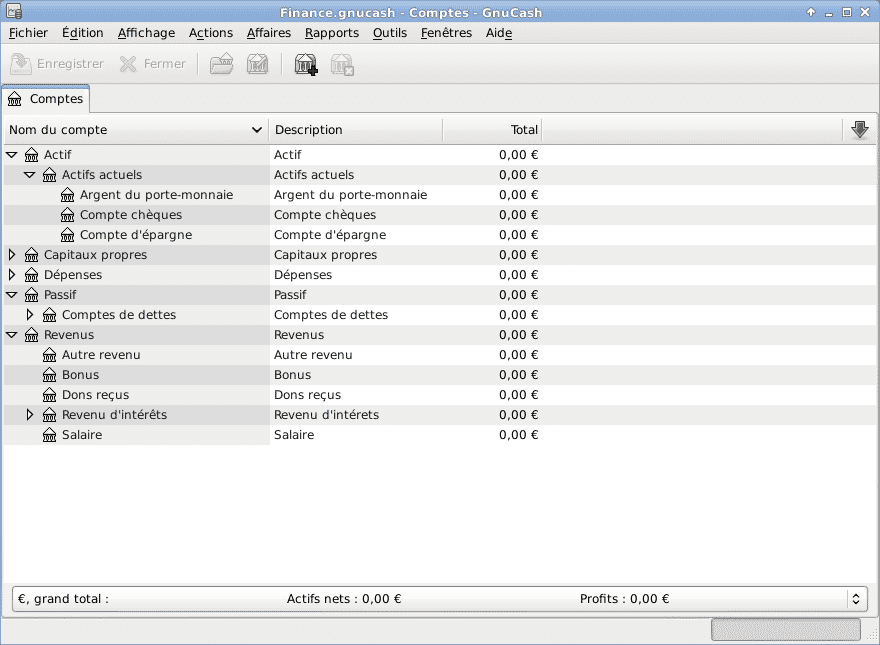
Task: Click the GnuCash icon in the title bar
Action: click(14, 12)
